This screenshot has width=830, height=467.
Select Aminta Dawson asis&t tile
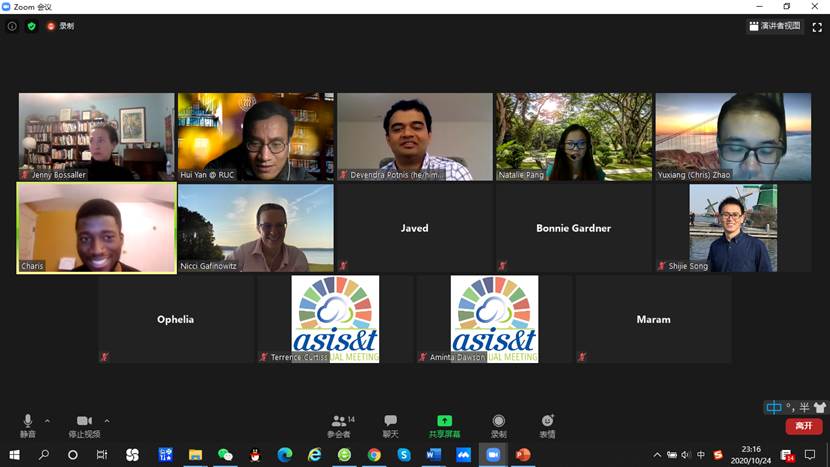(494, 319)
